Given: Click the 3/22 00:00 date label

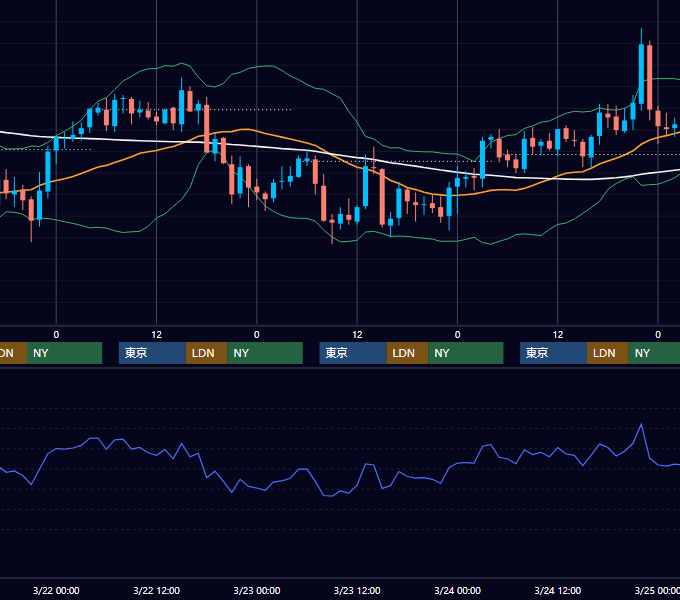Looking at the screenshot, I should tap(56, 590).
